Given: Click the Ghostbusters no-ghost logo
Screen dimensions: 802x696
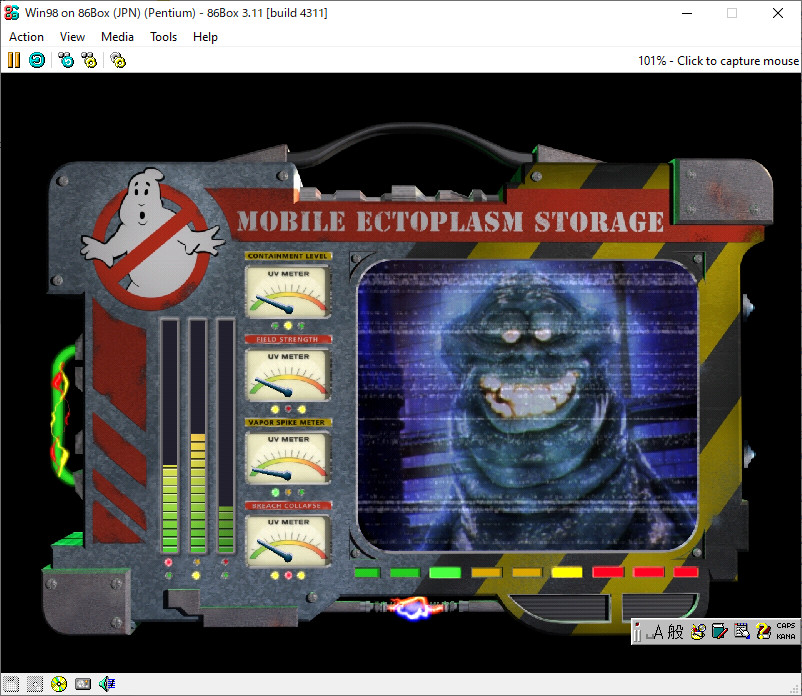Looking at the screenshot, I should tap(152, 239).
